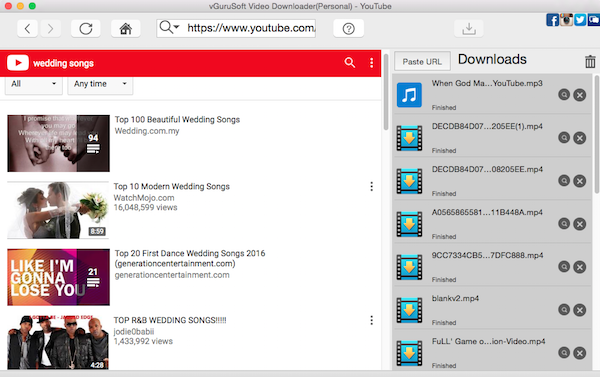
Task: Click the YouTube search magnifier icon
Action: coord(349,62)
